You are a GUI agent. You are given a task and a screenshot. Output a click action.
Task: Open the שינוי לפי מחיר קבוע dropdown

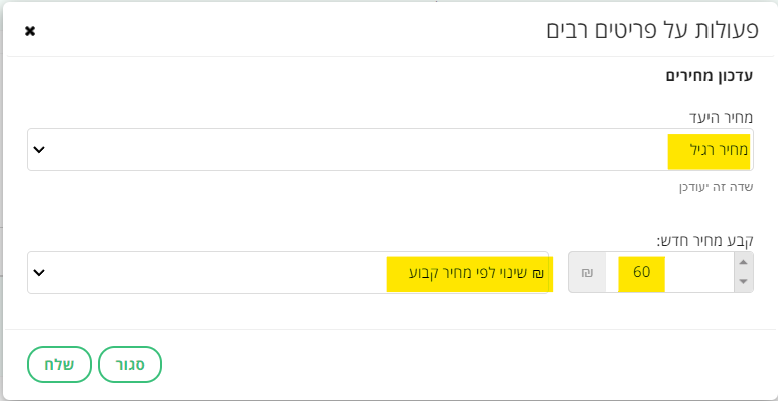[288, 272]
